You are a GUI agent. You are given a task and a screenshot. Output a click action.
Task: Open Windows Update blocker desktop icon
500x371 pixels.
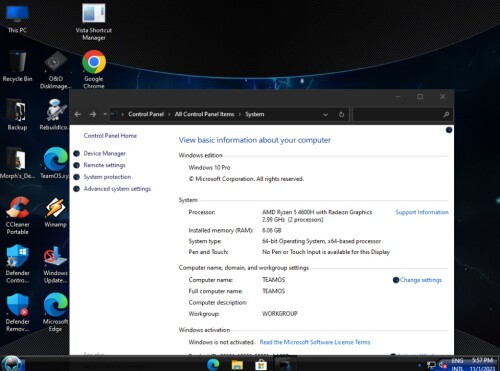(55, 264)
